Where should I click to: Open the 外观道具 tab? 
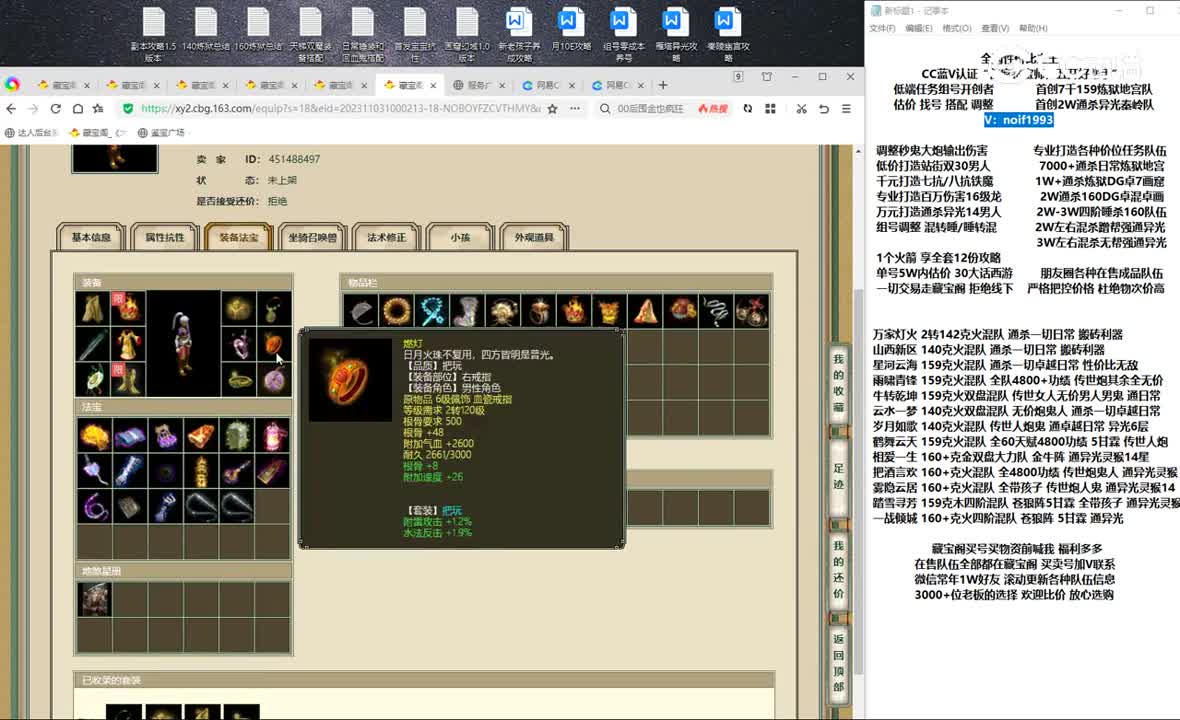(x=534, y=238)
